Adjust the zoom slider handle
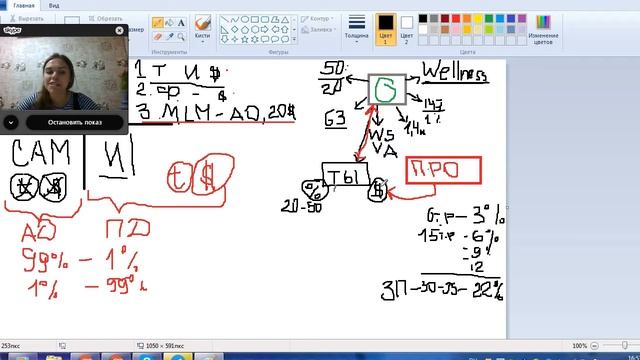The width and height of the screenshot is (640, 360). tap(624, 345)
